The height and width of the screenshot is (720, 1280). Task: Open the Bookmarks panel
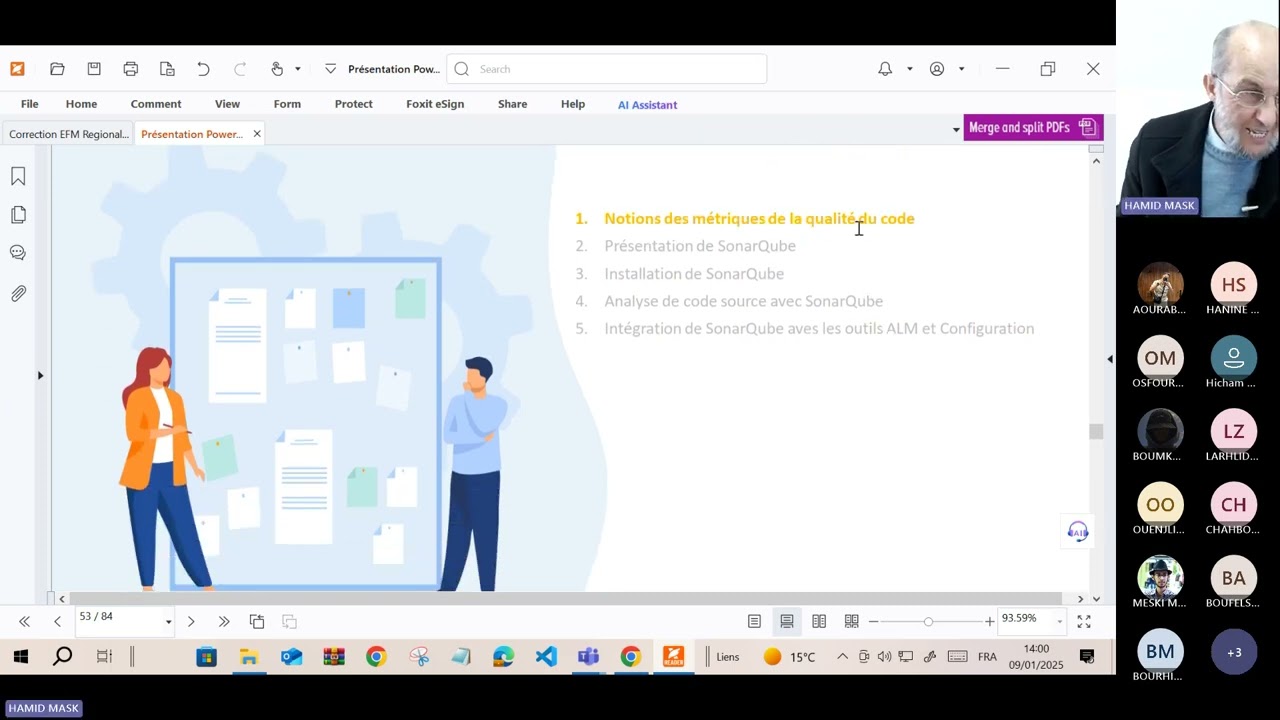(x=18, y=177)
